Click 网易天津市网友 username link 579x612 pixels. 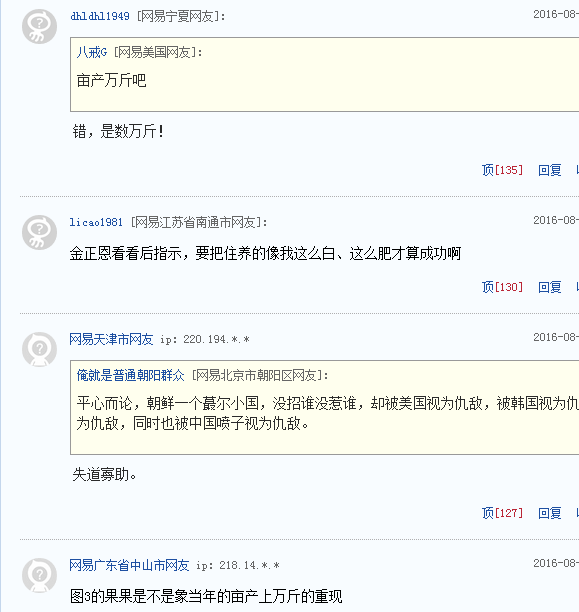click(x=111, y=339)
